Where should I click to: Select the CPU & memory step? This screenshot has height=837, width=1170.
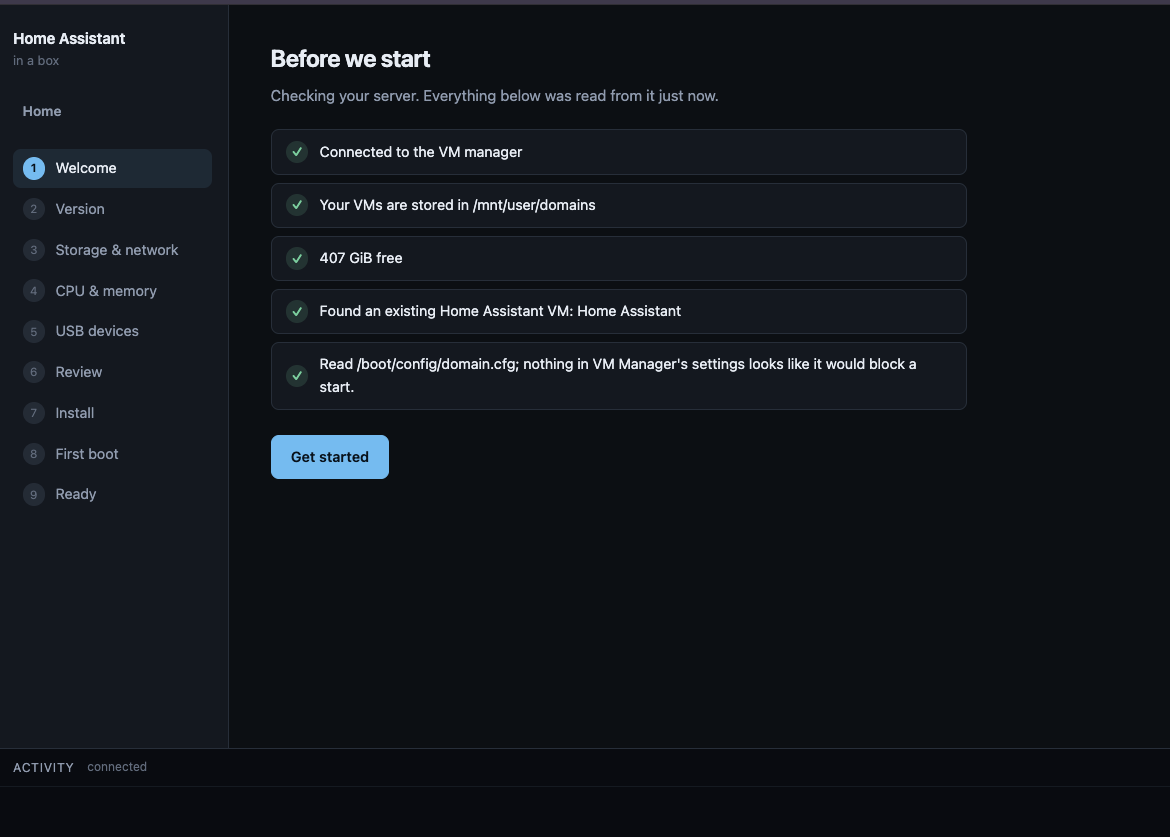[112, 291]
